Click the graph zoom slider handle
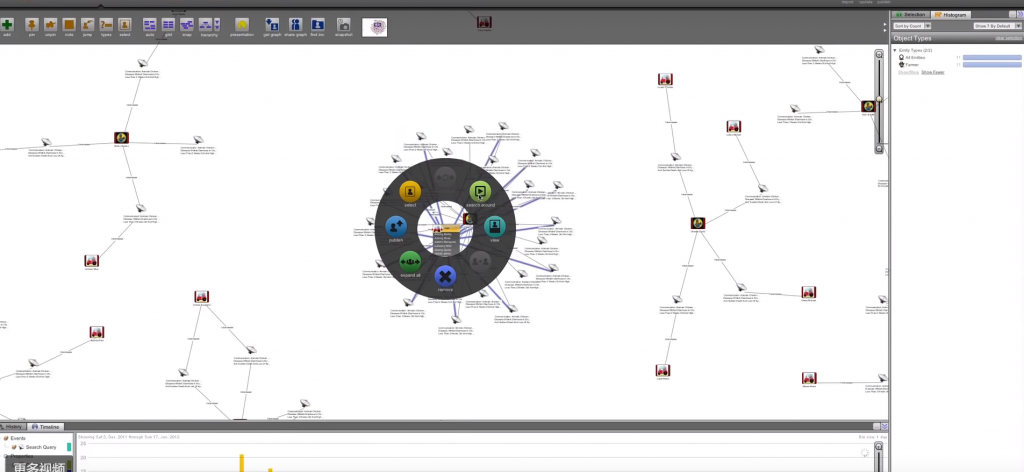1024x472 pixels. (x=879, y=100)
